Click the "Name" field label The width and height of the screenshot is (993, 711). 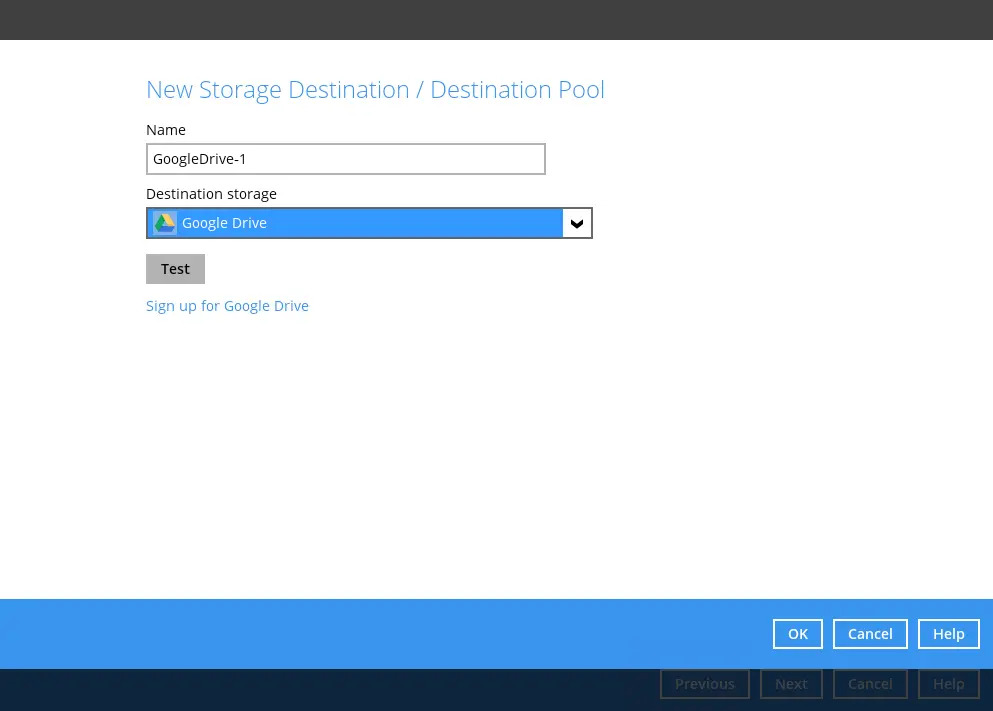(166, 130)
